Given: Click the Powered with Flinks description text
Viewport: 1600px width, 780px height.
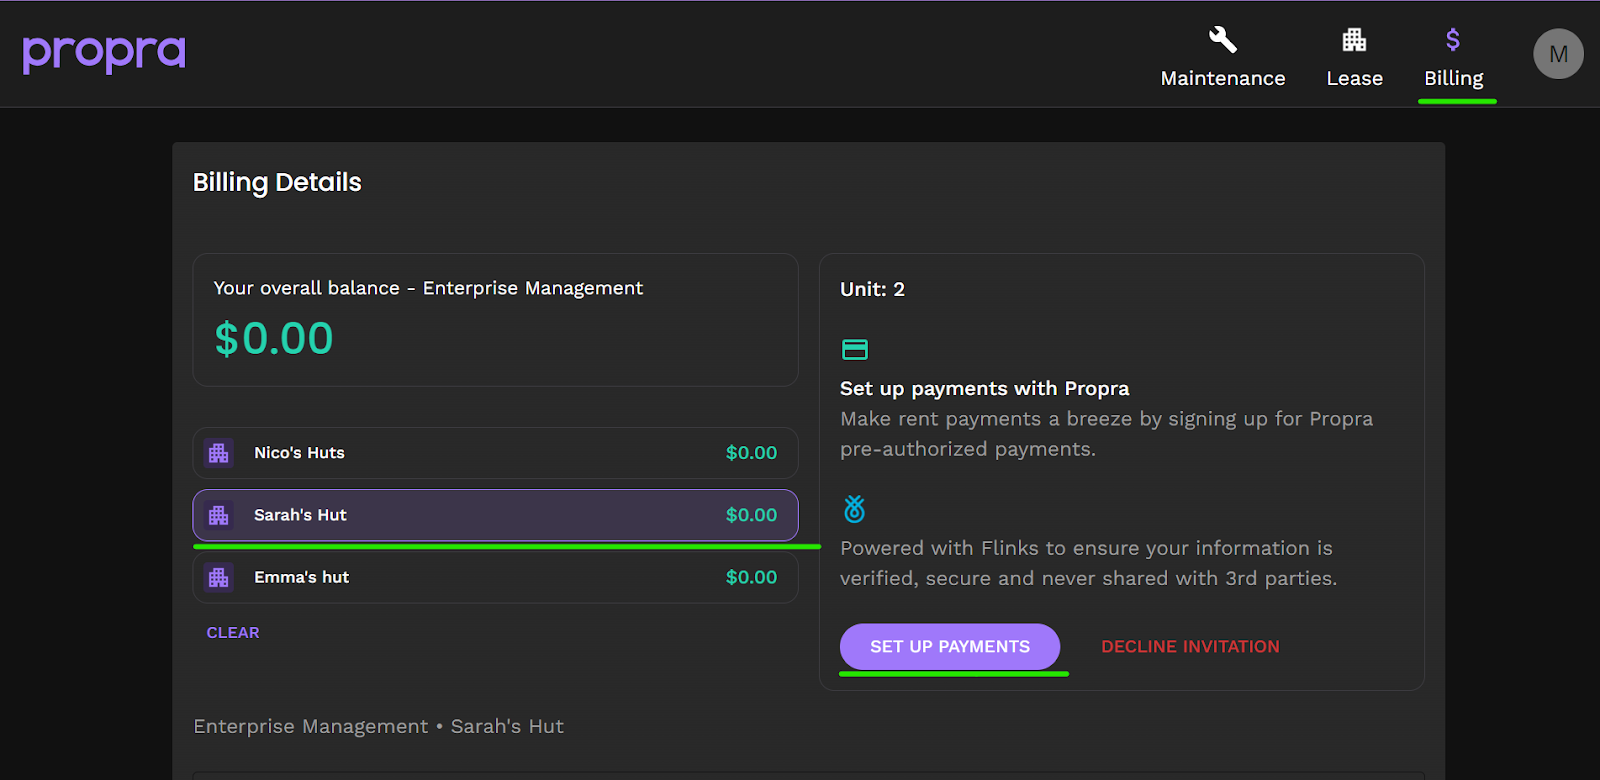Looking at the screenshot, I should (1088, 563).
